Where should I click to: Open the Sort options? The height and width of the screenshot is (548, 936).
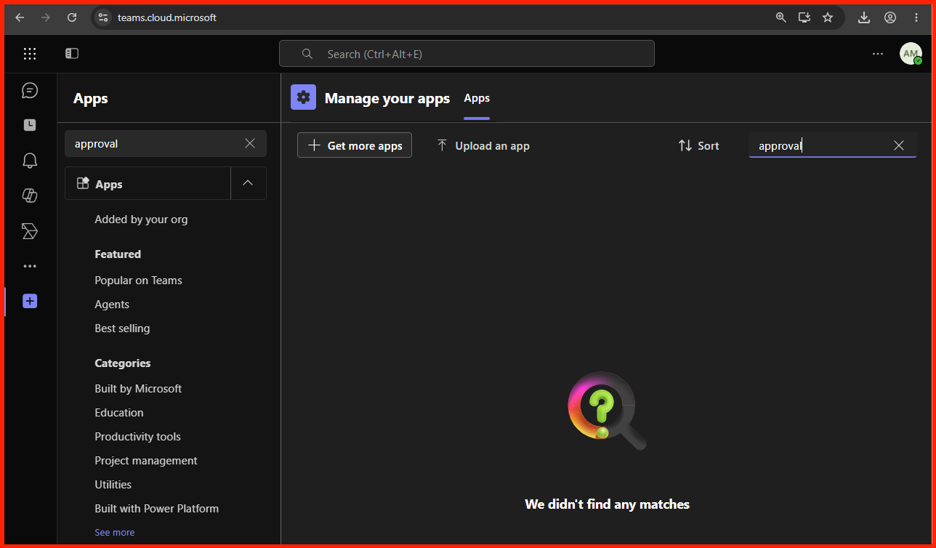(x=698, y=146)
